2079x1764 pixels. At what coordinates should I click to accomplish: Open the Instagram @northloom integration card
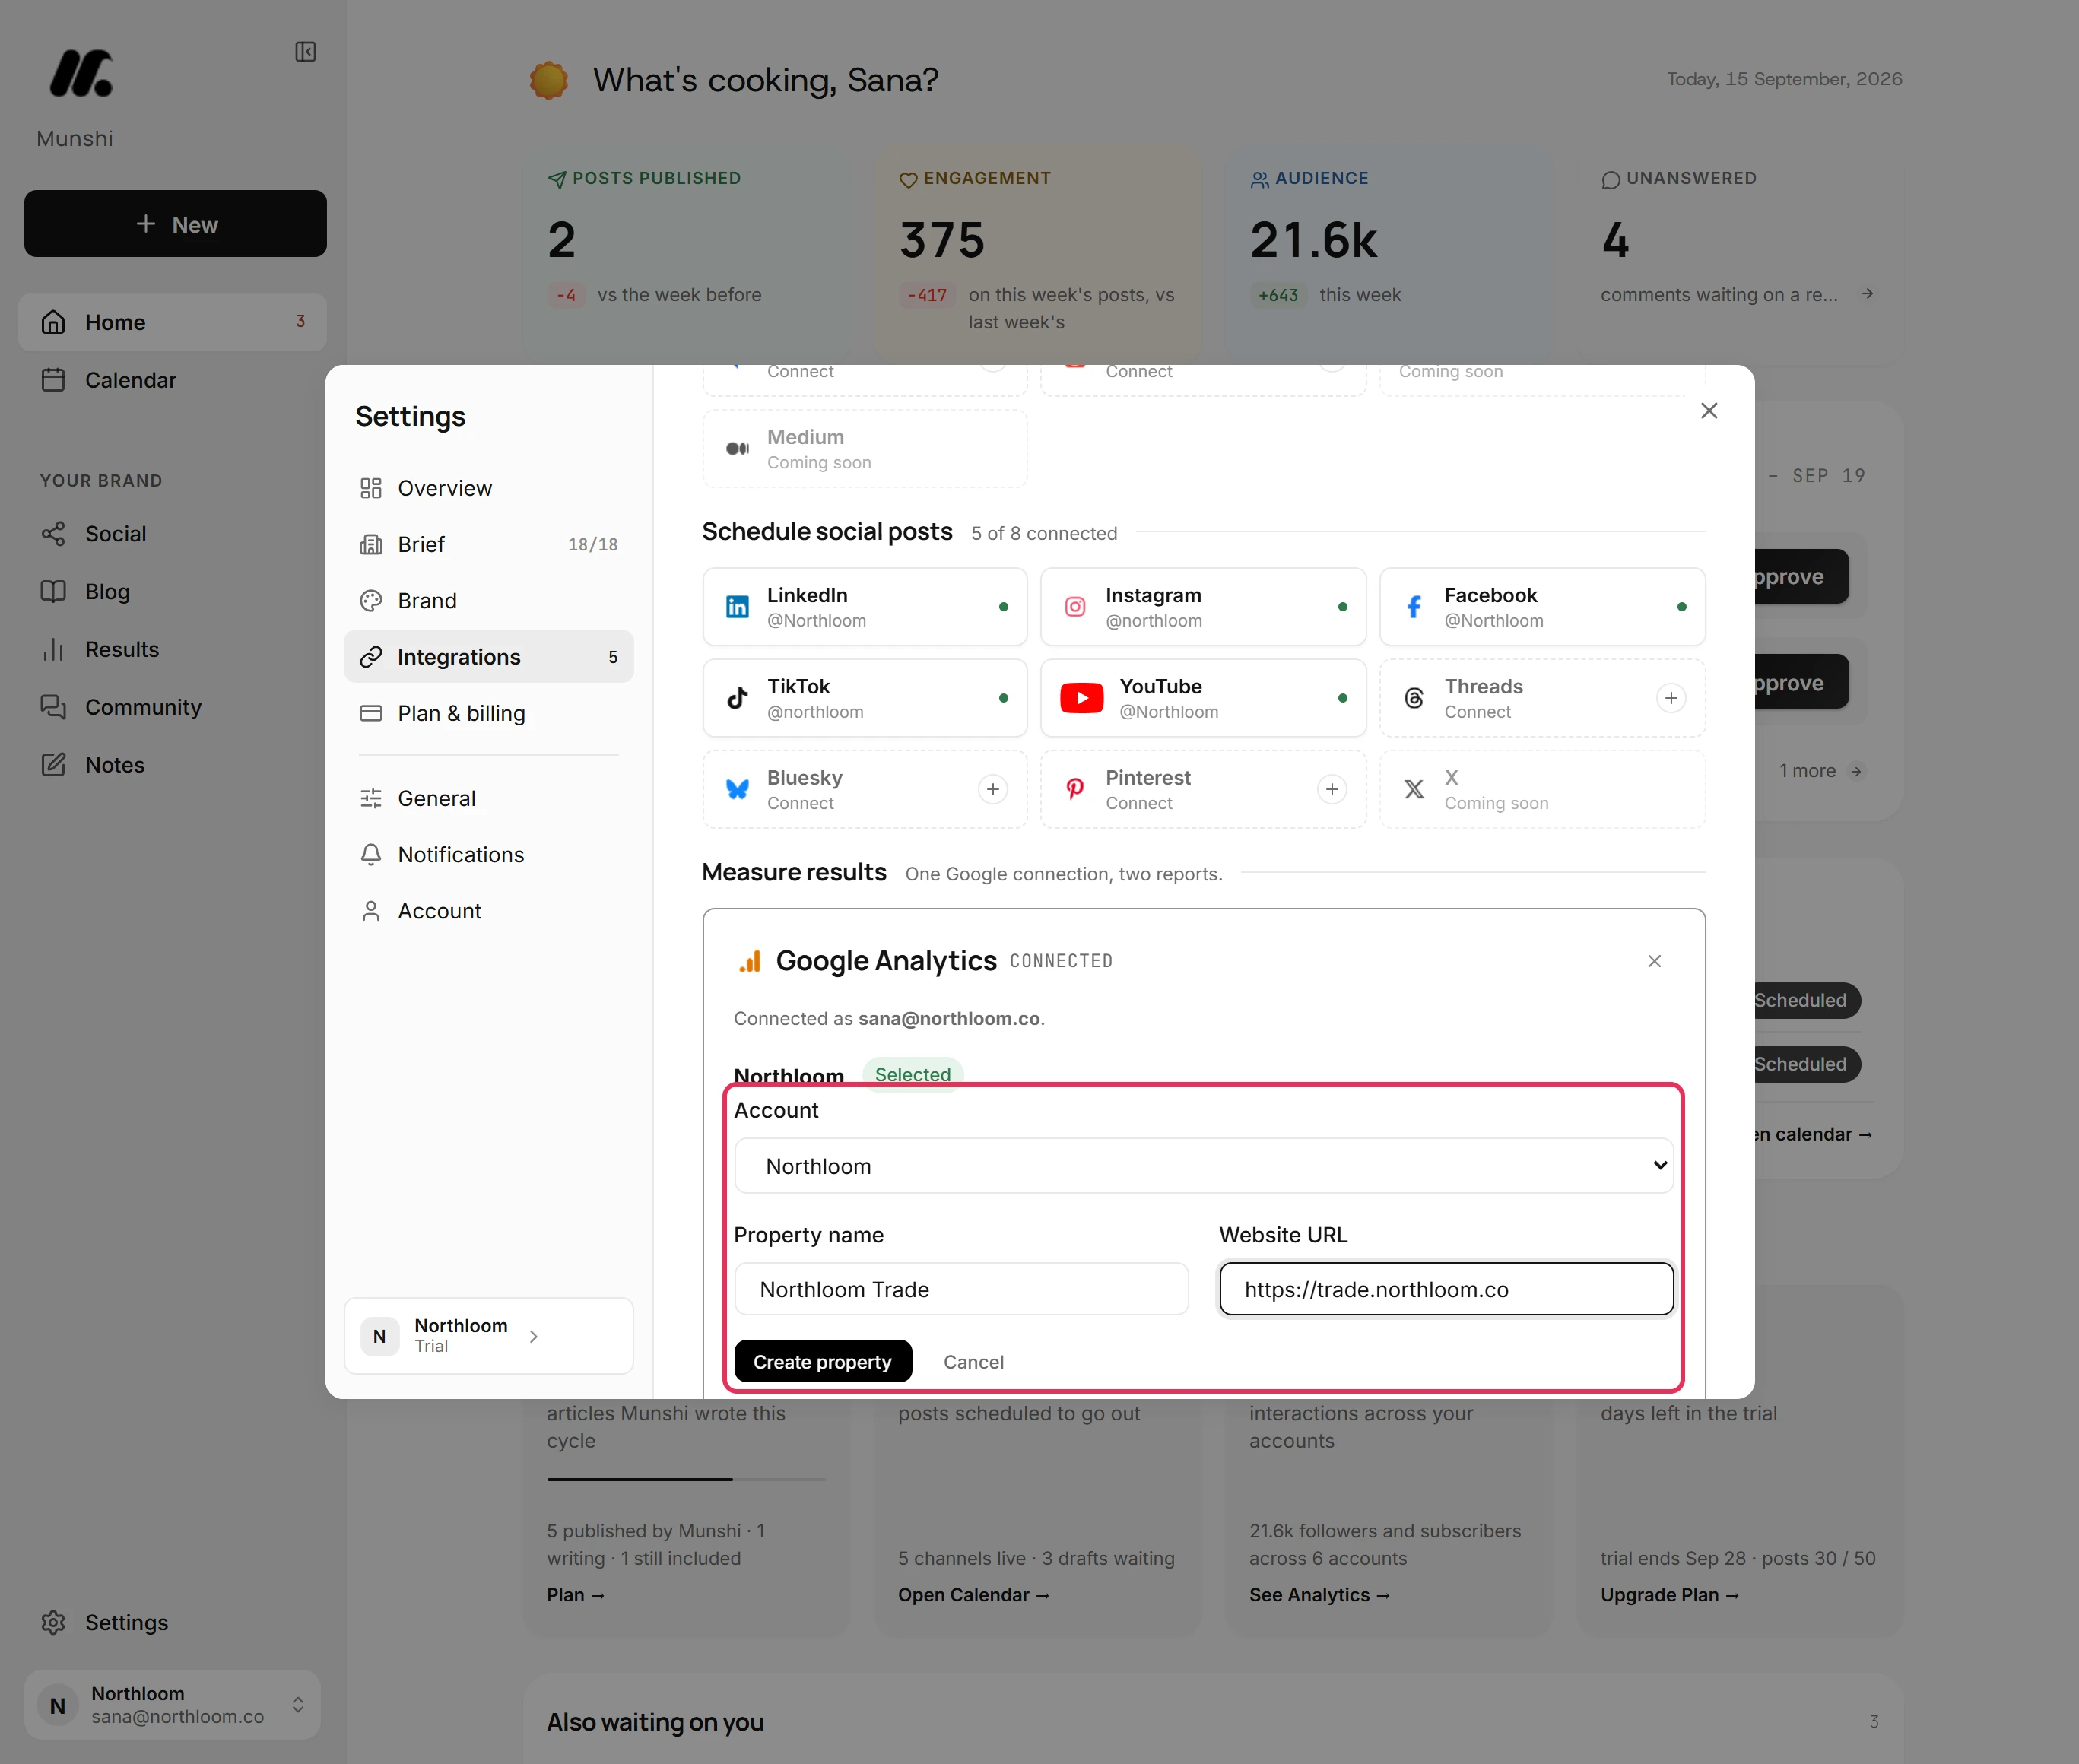point(1203,607)
